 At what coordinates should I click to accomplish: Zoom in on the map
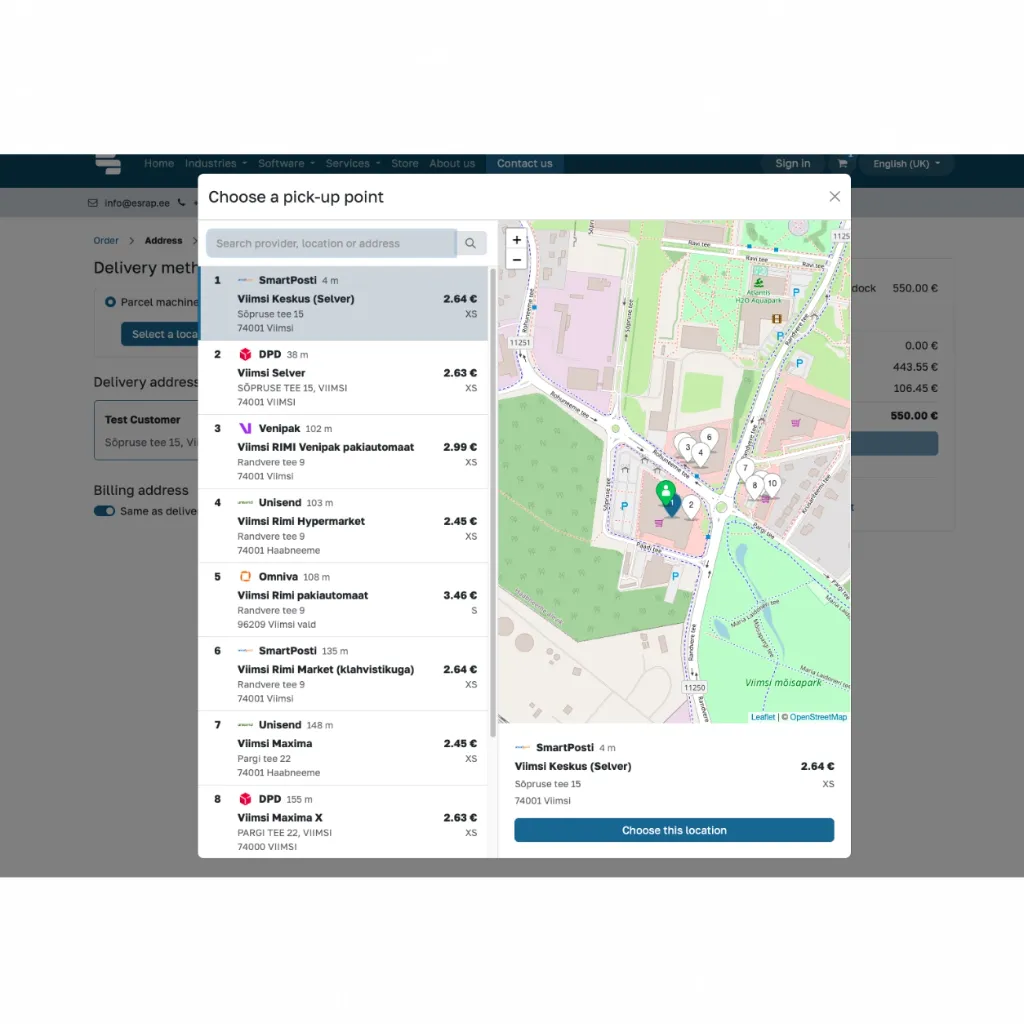[x=517, y=240]
